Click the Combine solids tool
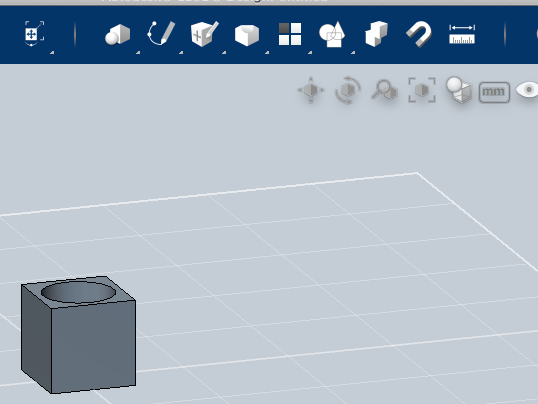The image size is (538, 404). [x=376, y=34]
